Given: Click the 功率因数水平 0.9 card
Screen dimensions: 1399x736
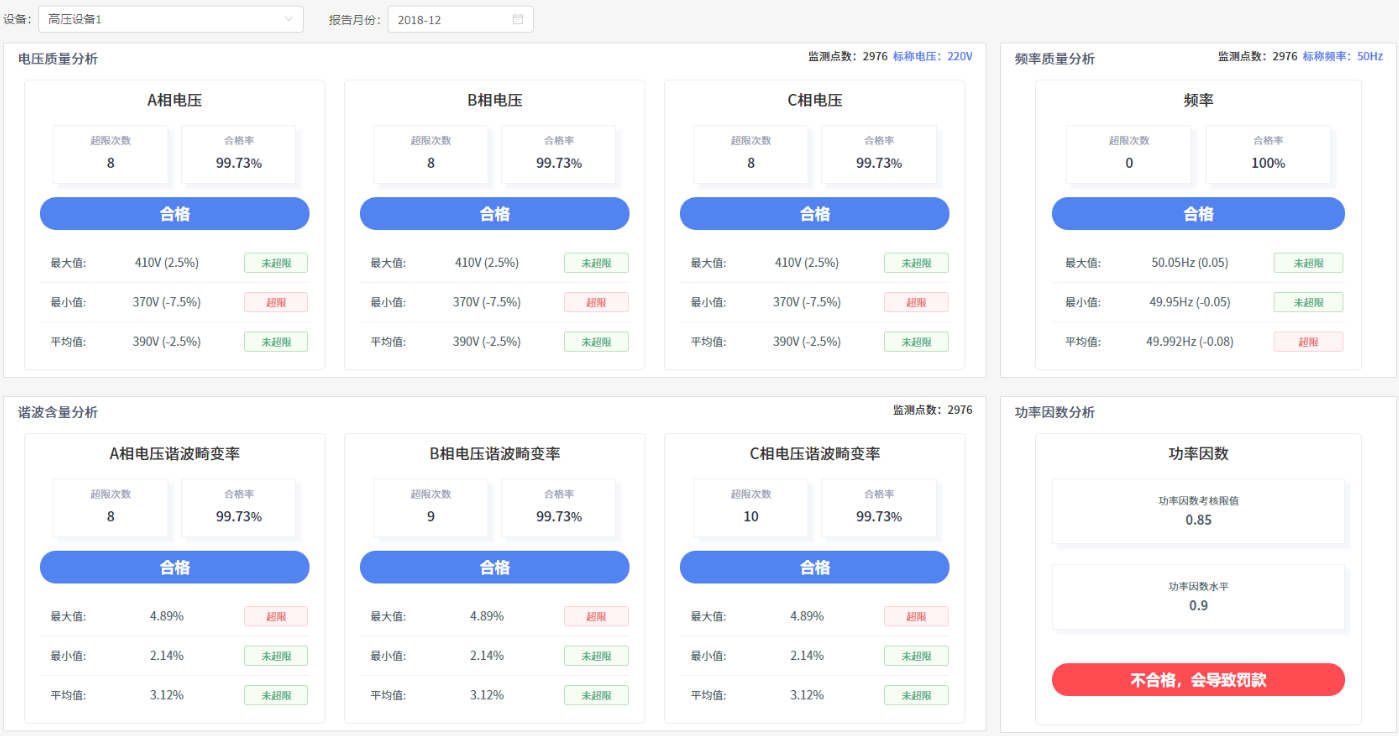Looking at the screenshot, I should pos(1198,597).
